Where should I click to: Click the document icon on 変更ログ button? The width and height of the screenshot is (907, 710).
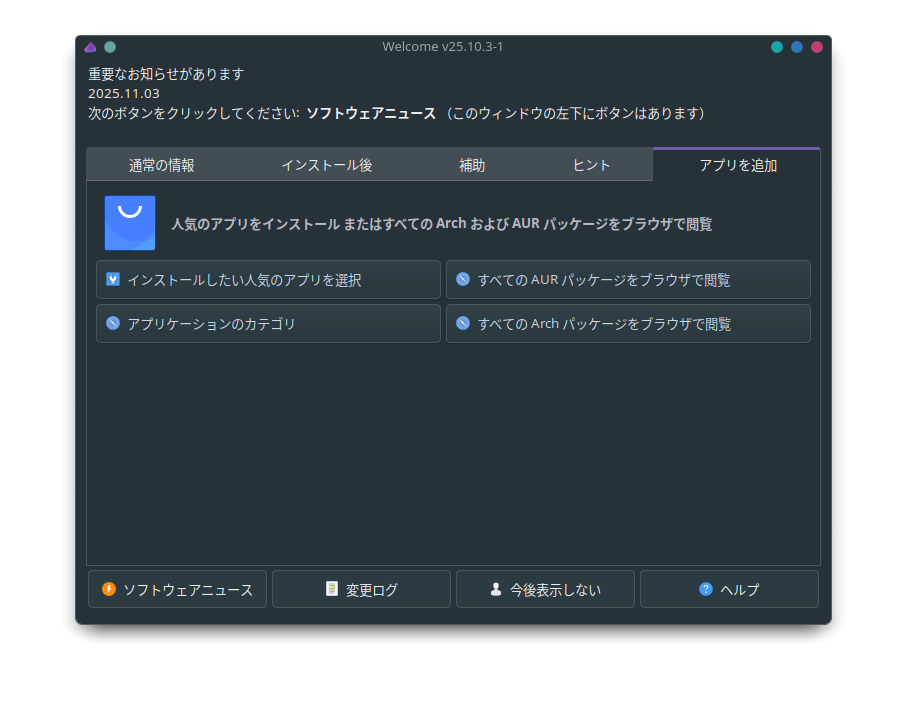pyautogui.click(x=332, y=589)
